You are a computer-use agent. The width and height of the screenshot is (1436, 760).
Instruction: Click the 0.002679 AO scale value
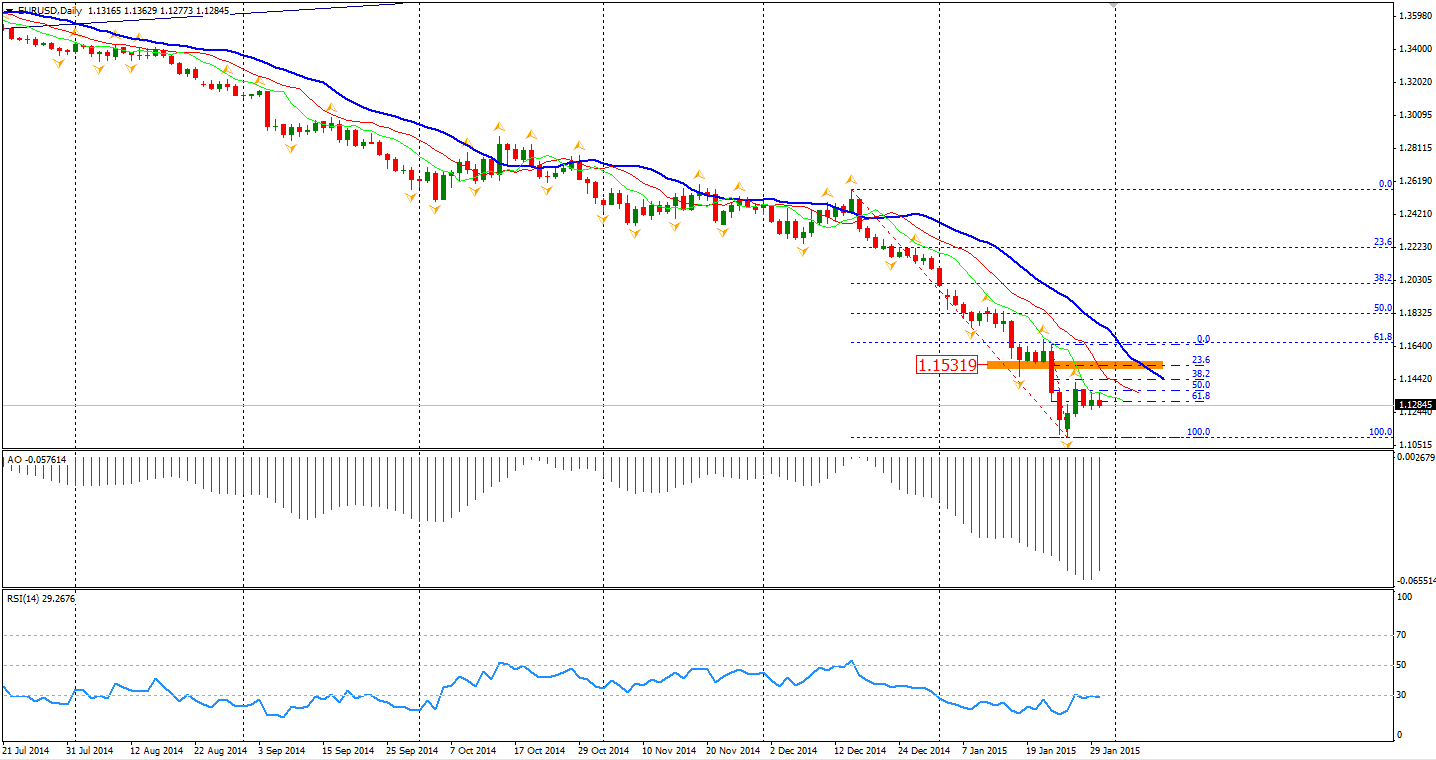point(1416,457)
